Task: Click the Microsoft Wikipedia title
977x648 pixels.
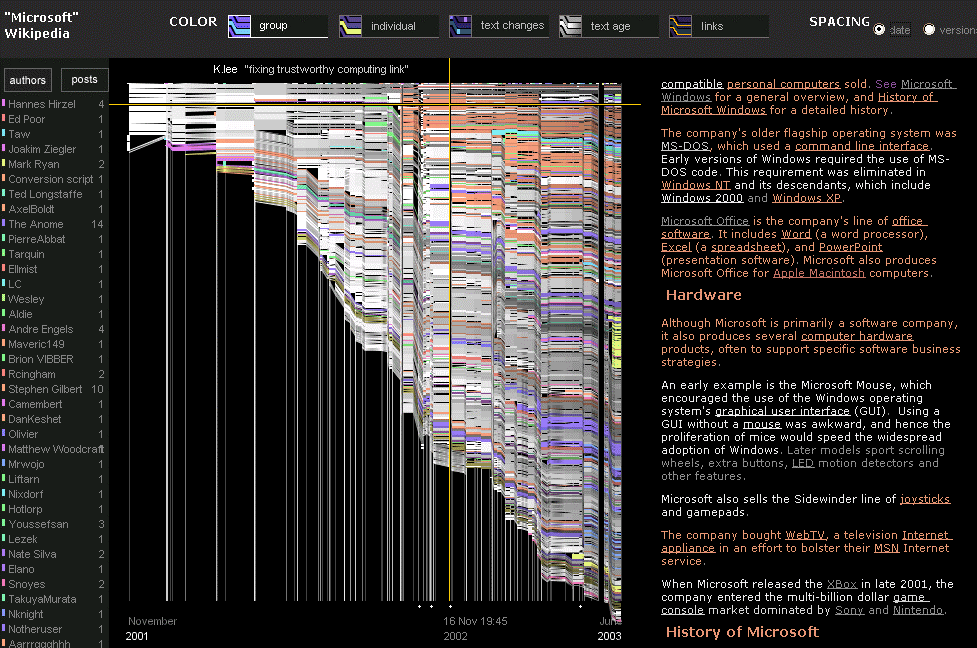Action: coord(42,26)
